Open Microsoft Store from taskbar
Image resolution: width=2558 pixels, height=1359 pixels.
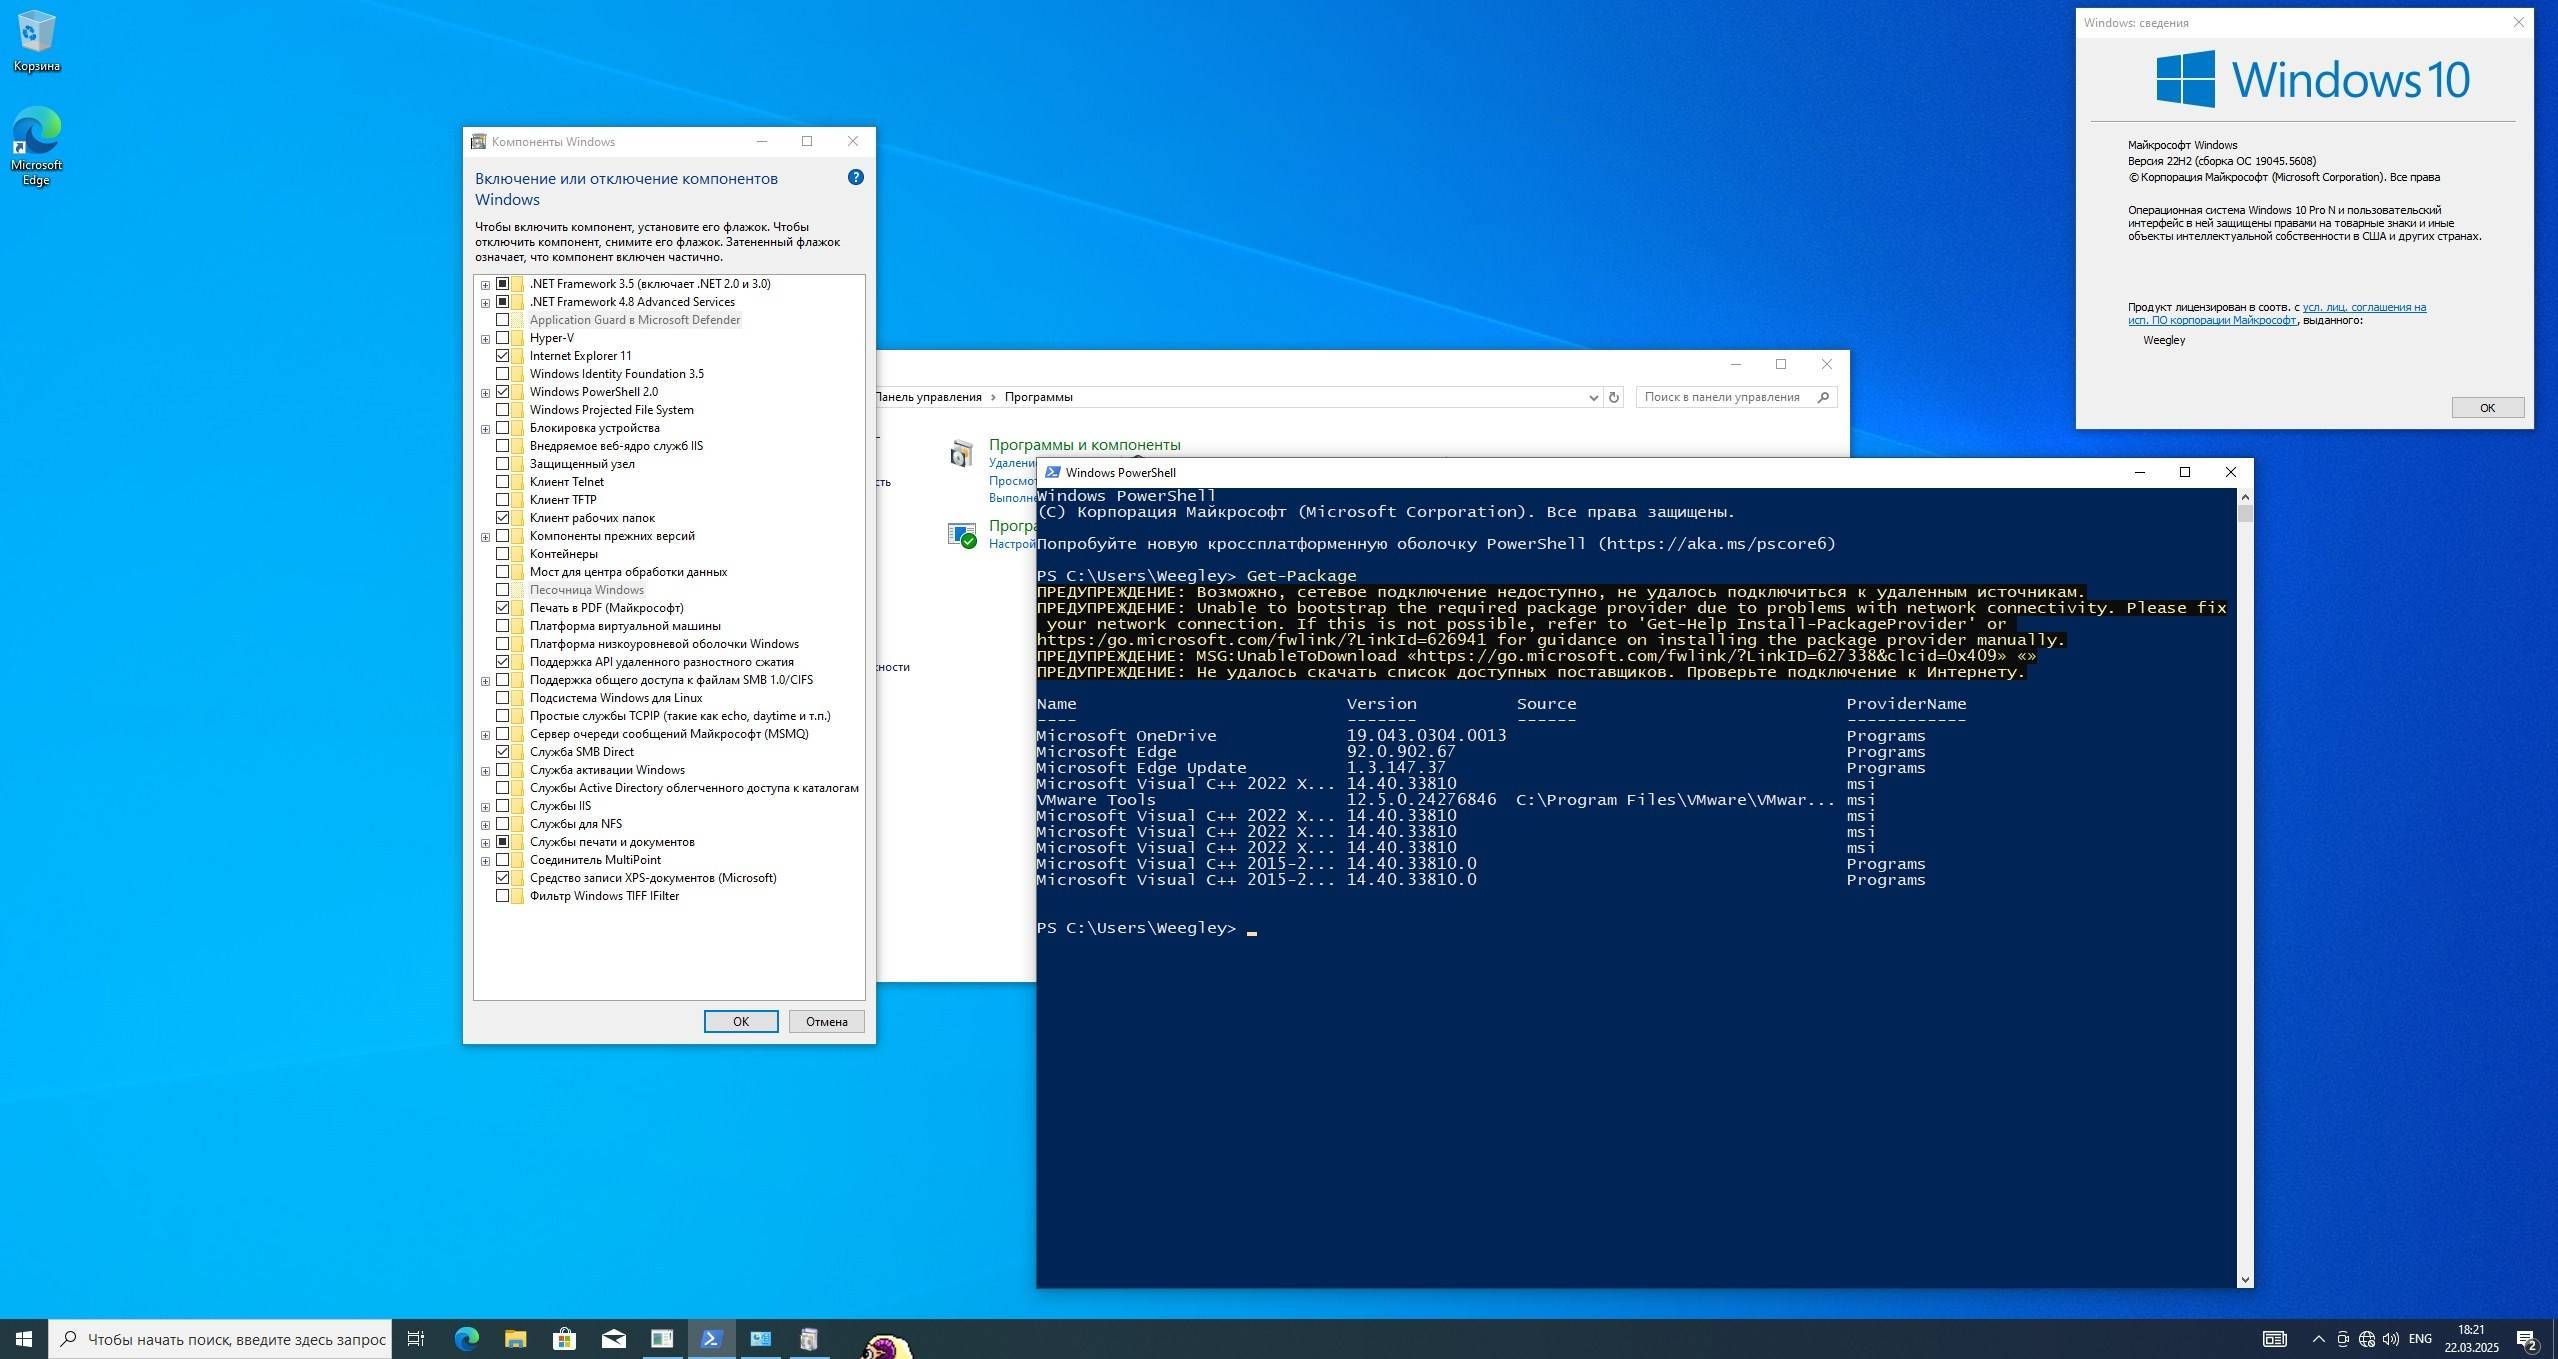point(564,1338)
